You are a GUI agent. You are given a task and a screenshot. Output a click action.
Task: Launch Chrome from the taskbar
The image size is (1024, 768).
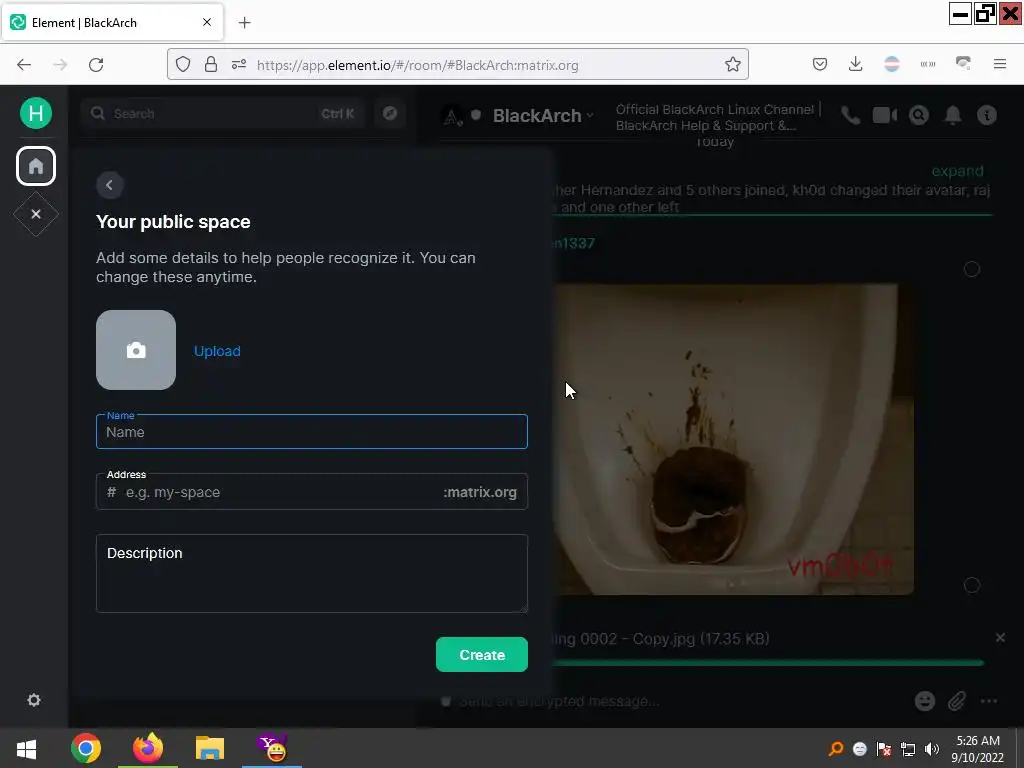coord(86,748)
